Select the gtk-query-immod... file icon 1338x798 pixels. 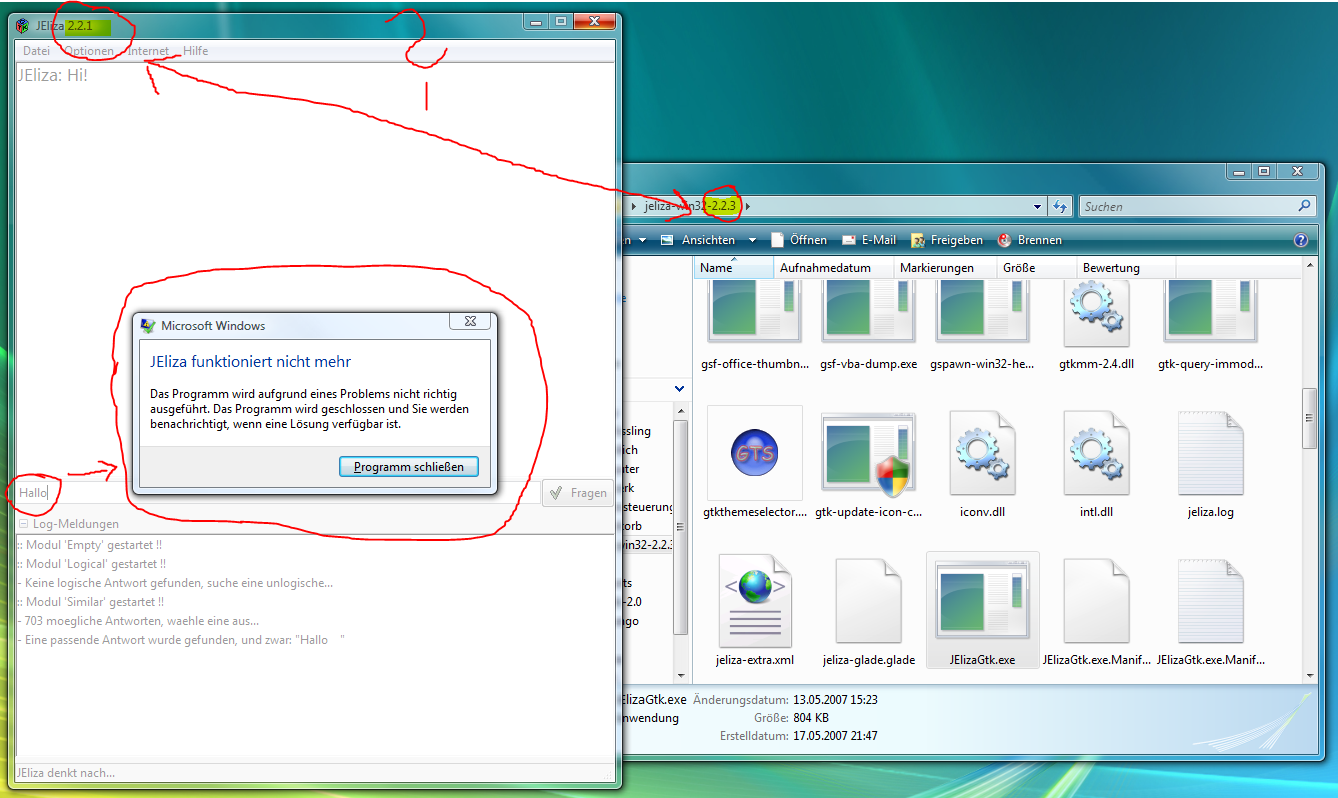point(1210,312)
